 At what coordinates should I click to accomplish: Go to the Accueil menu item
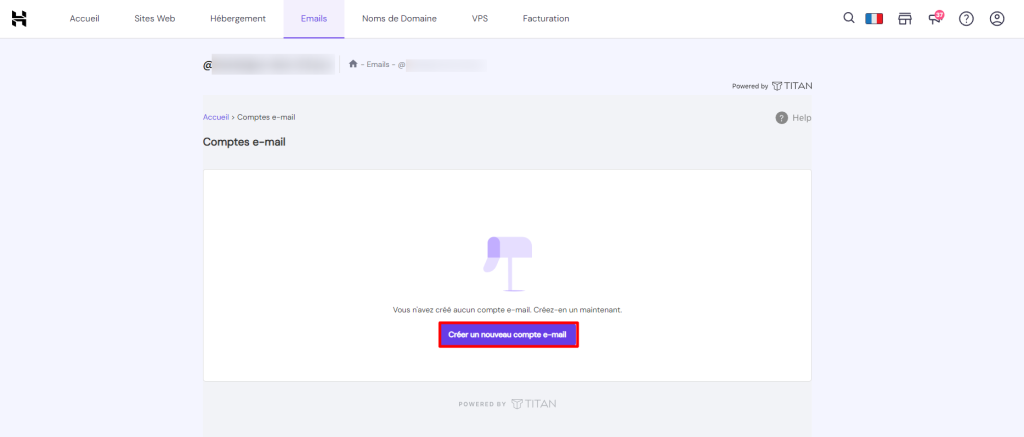[85, 18]
